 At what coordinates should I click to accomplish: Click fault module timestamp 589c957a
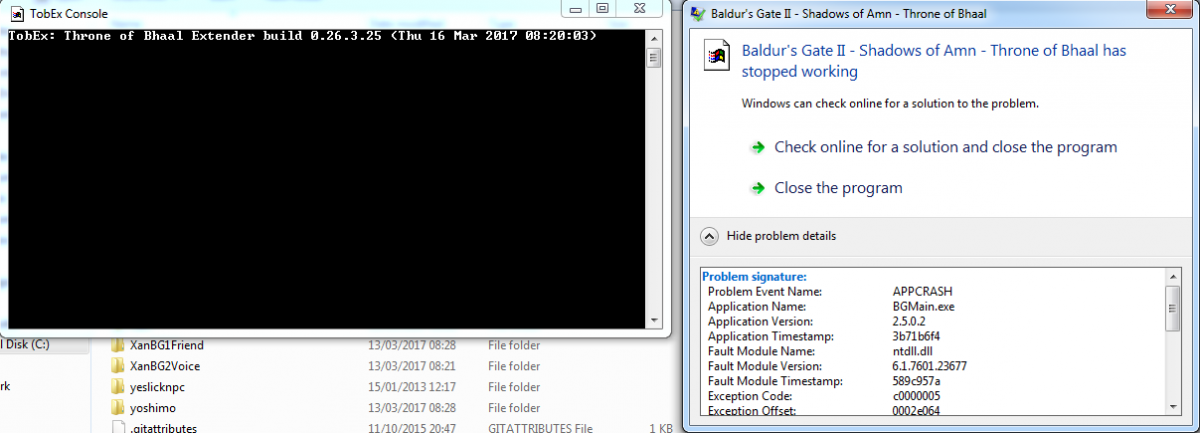click(918, 382)
